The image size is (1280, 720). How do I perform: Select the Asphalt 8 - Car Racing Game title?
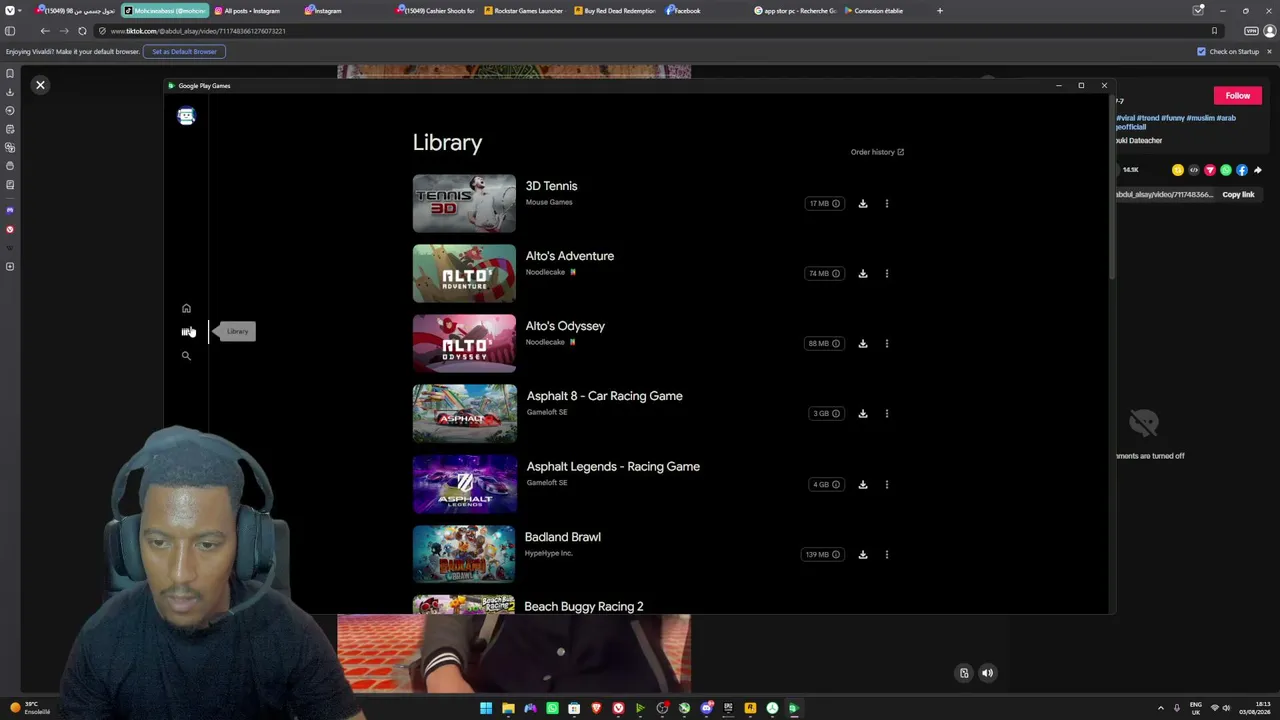click(x=605, y=396)
